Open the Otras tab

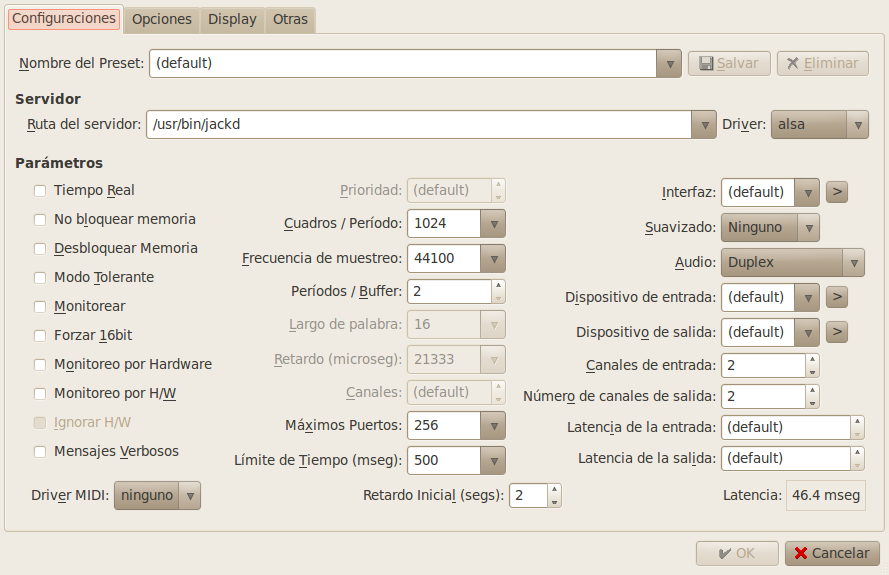[290, 20]
